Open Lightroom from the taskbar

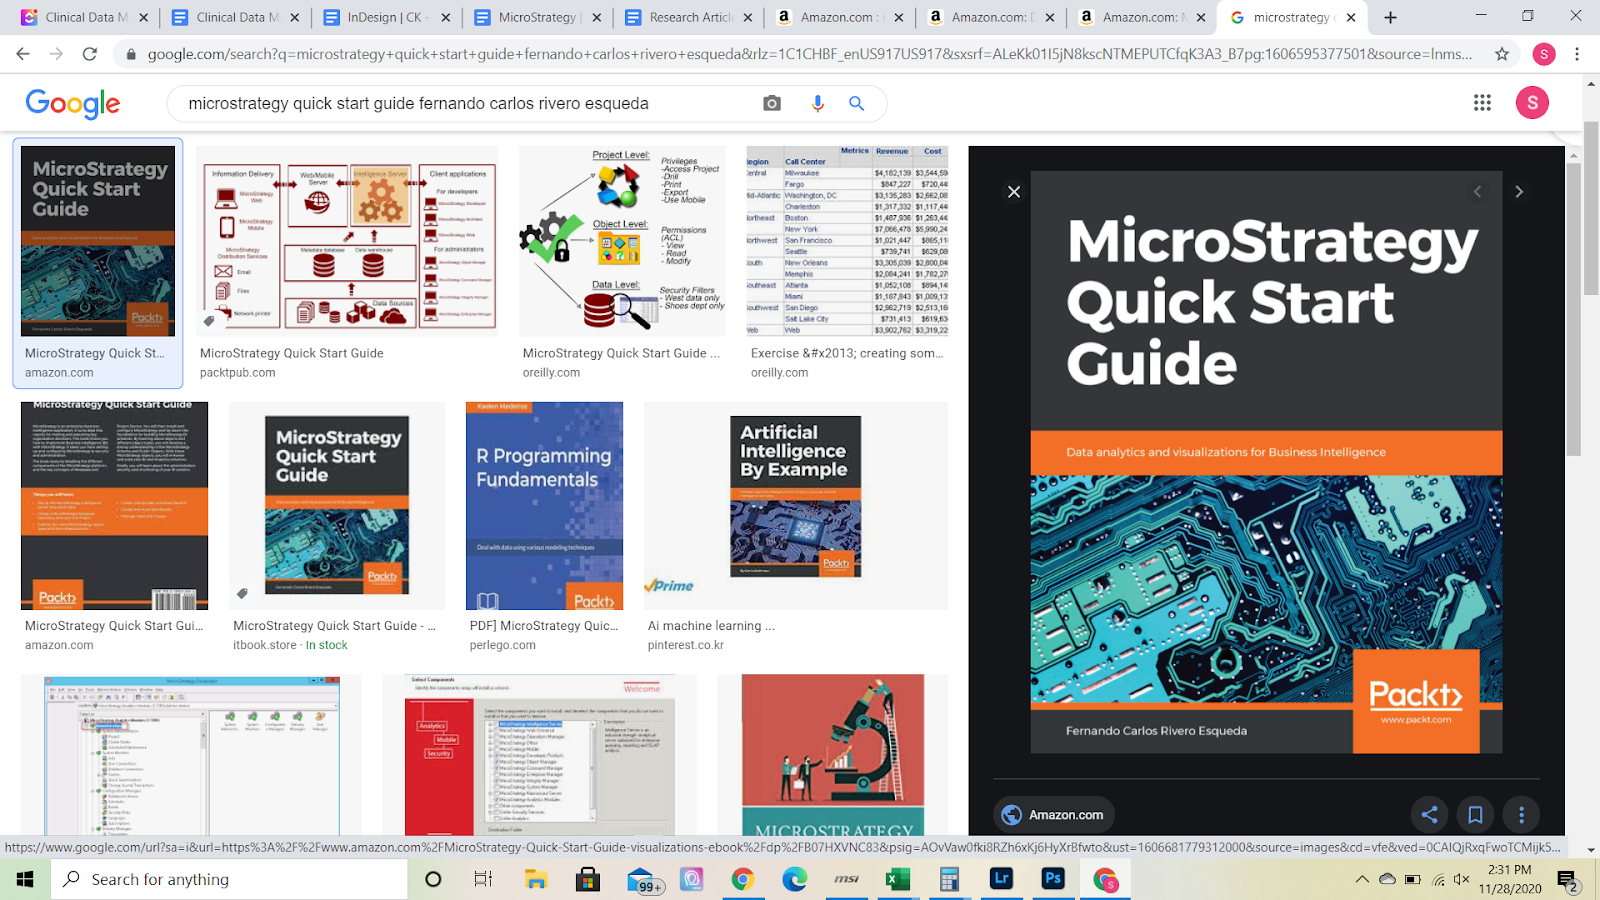coord(1001,879)
